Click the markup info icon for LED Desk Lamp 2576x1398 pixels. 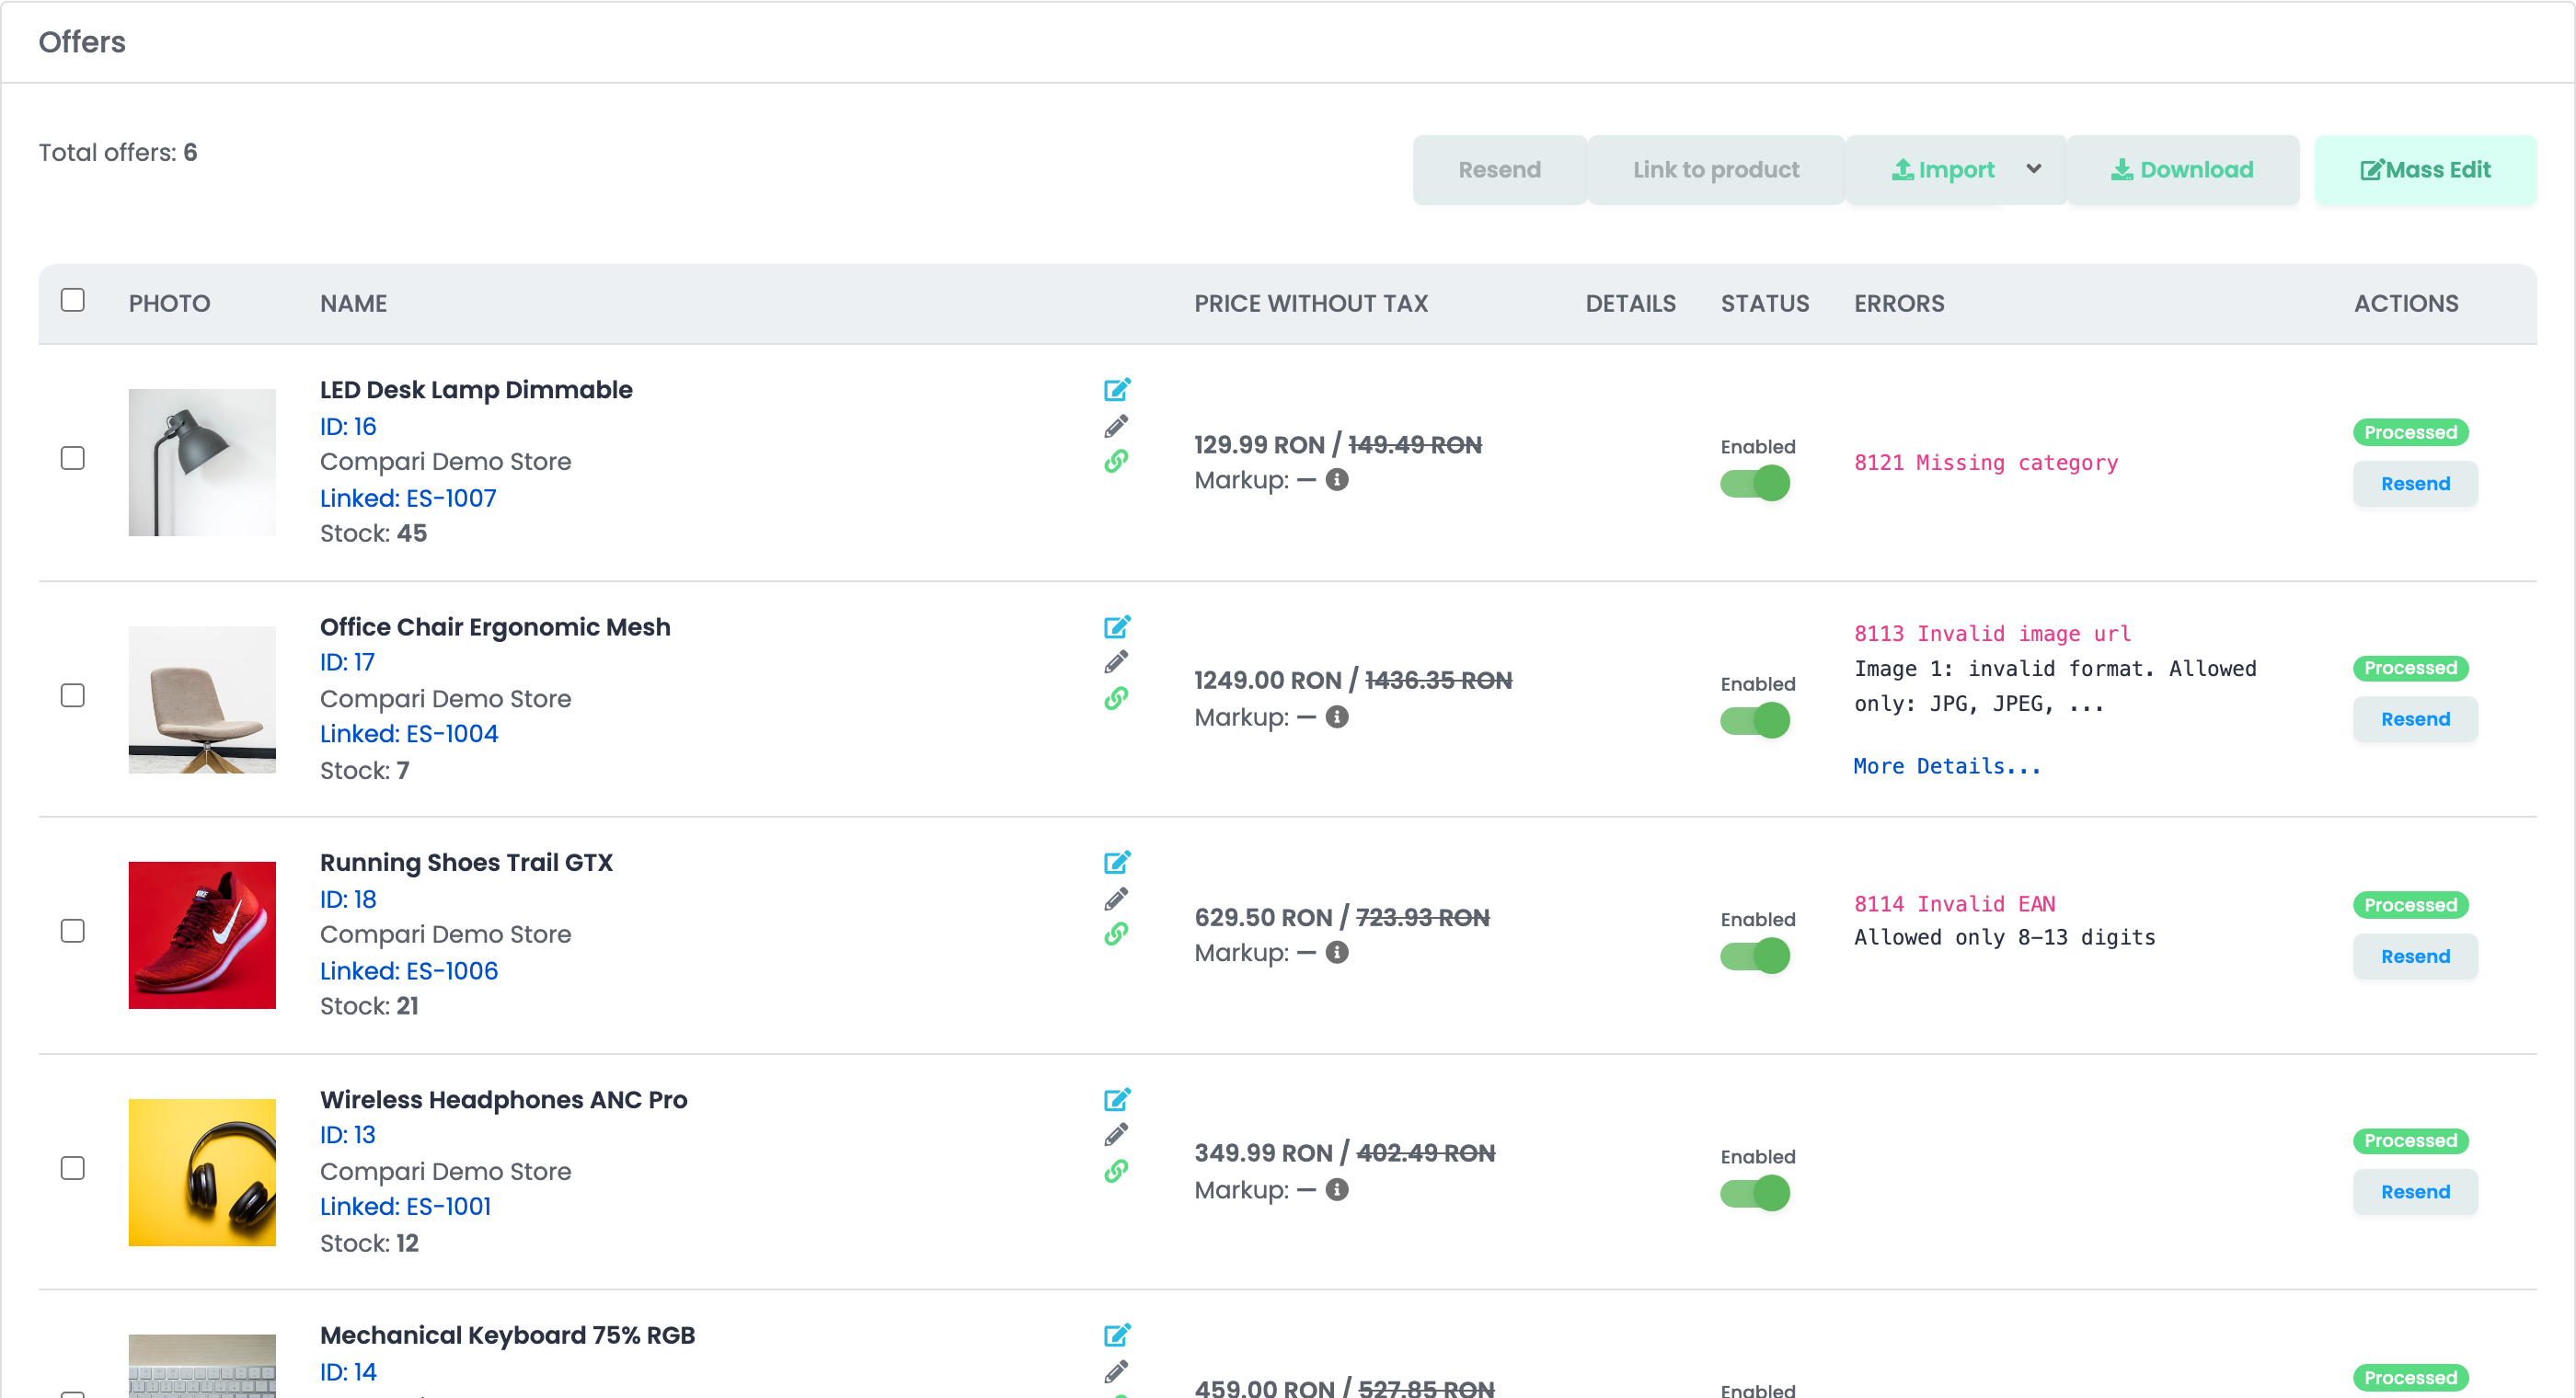tap(1337, 480)
